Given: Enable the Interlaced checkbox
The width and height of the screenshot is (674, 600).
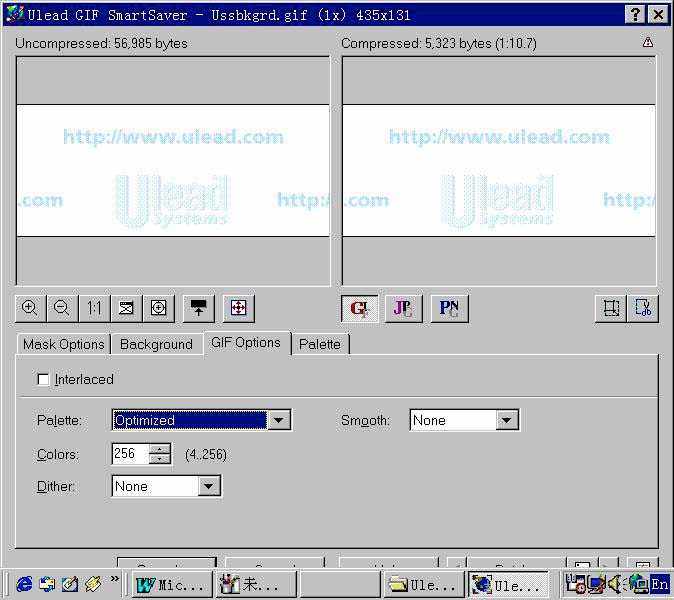Looking at the screenshot, I should (43, 380).
